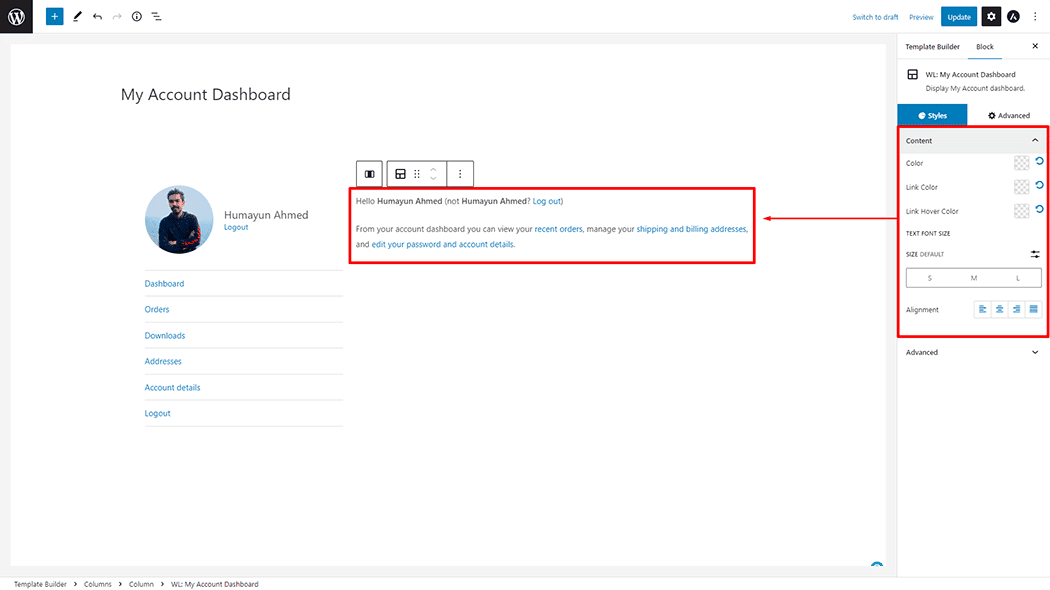Open the Details info icon

click(137, 17)
